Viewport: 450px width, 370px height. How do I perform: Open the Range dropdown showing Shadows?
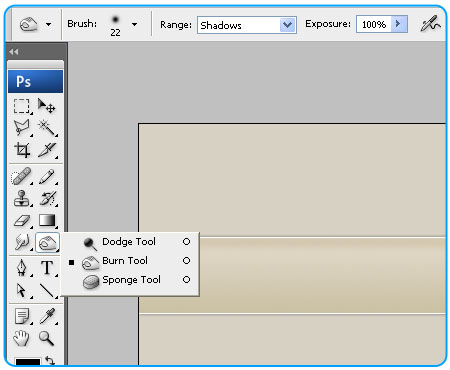247,25
